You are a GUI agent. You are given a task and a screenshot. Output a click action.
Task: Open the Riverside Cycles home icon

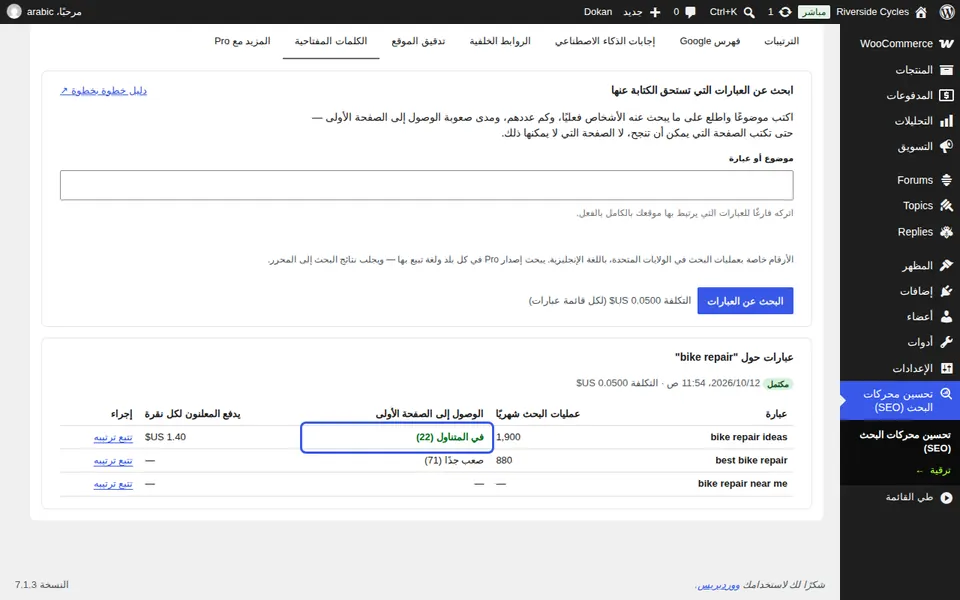pos(921,12)
